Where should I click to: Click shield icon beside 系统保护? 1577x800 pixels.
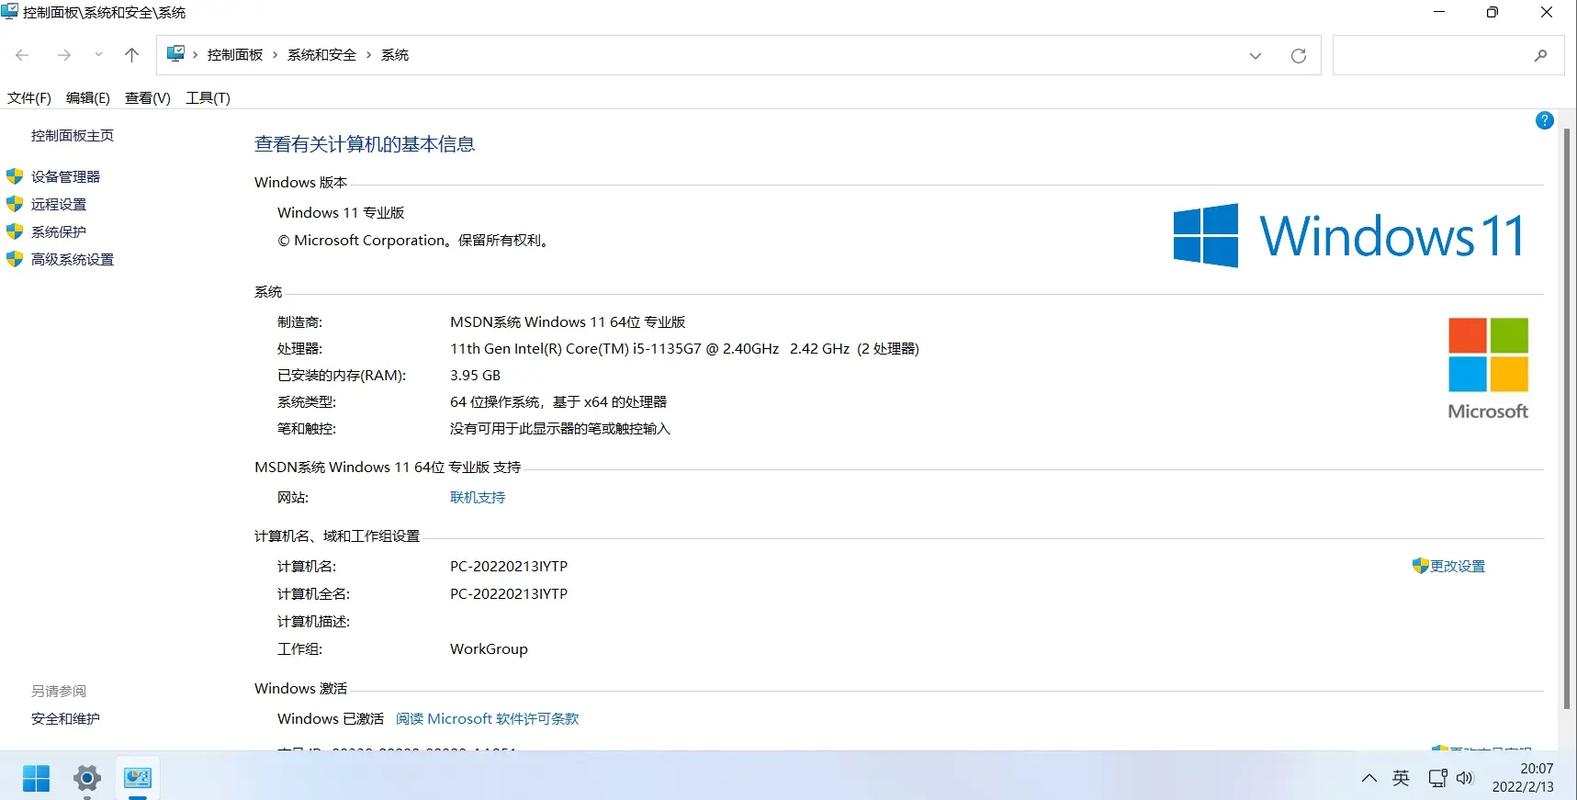click(14, 231)
